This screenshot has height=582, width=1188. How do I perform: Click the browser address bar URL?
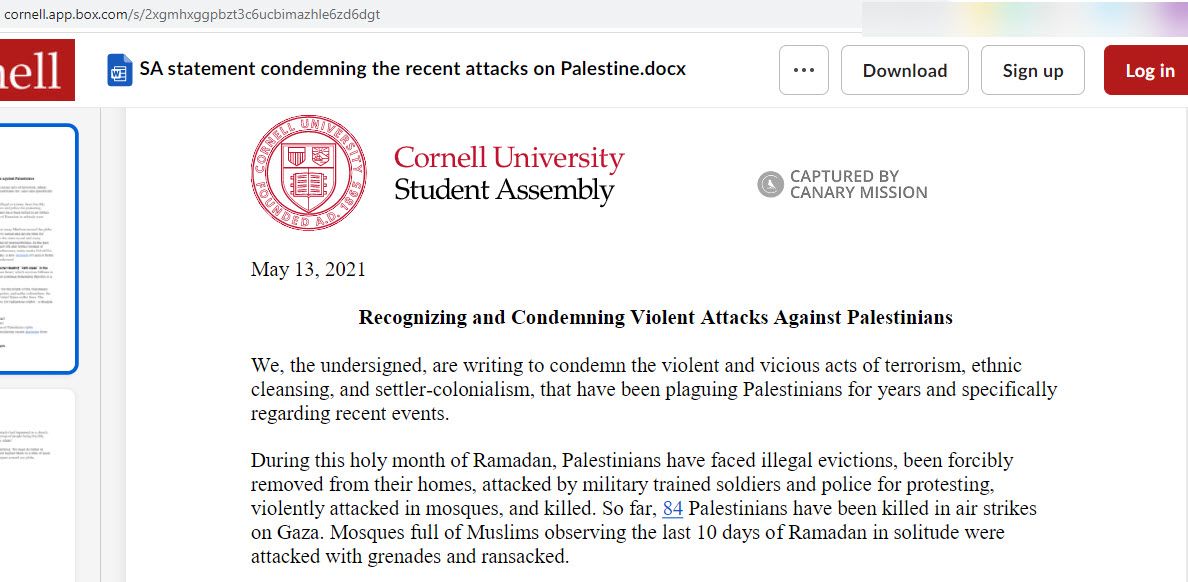[192, 14]
